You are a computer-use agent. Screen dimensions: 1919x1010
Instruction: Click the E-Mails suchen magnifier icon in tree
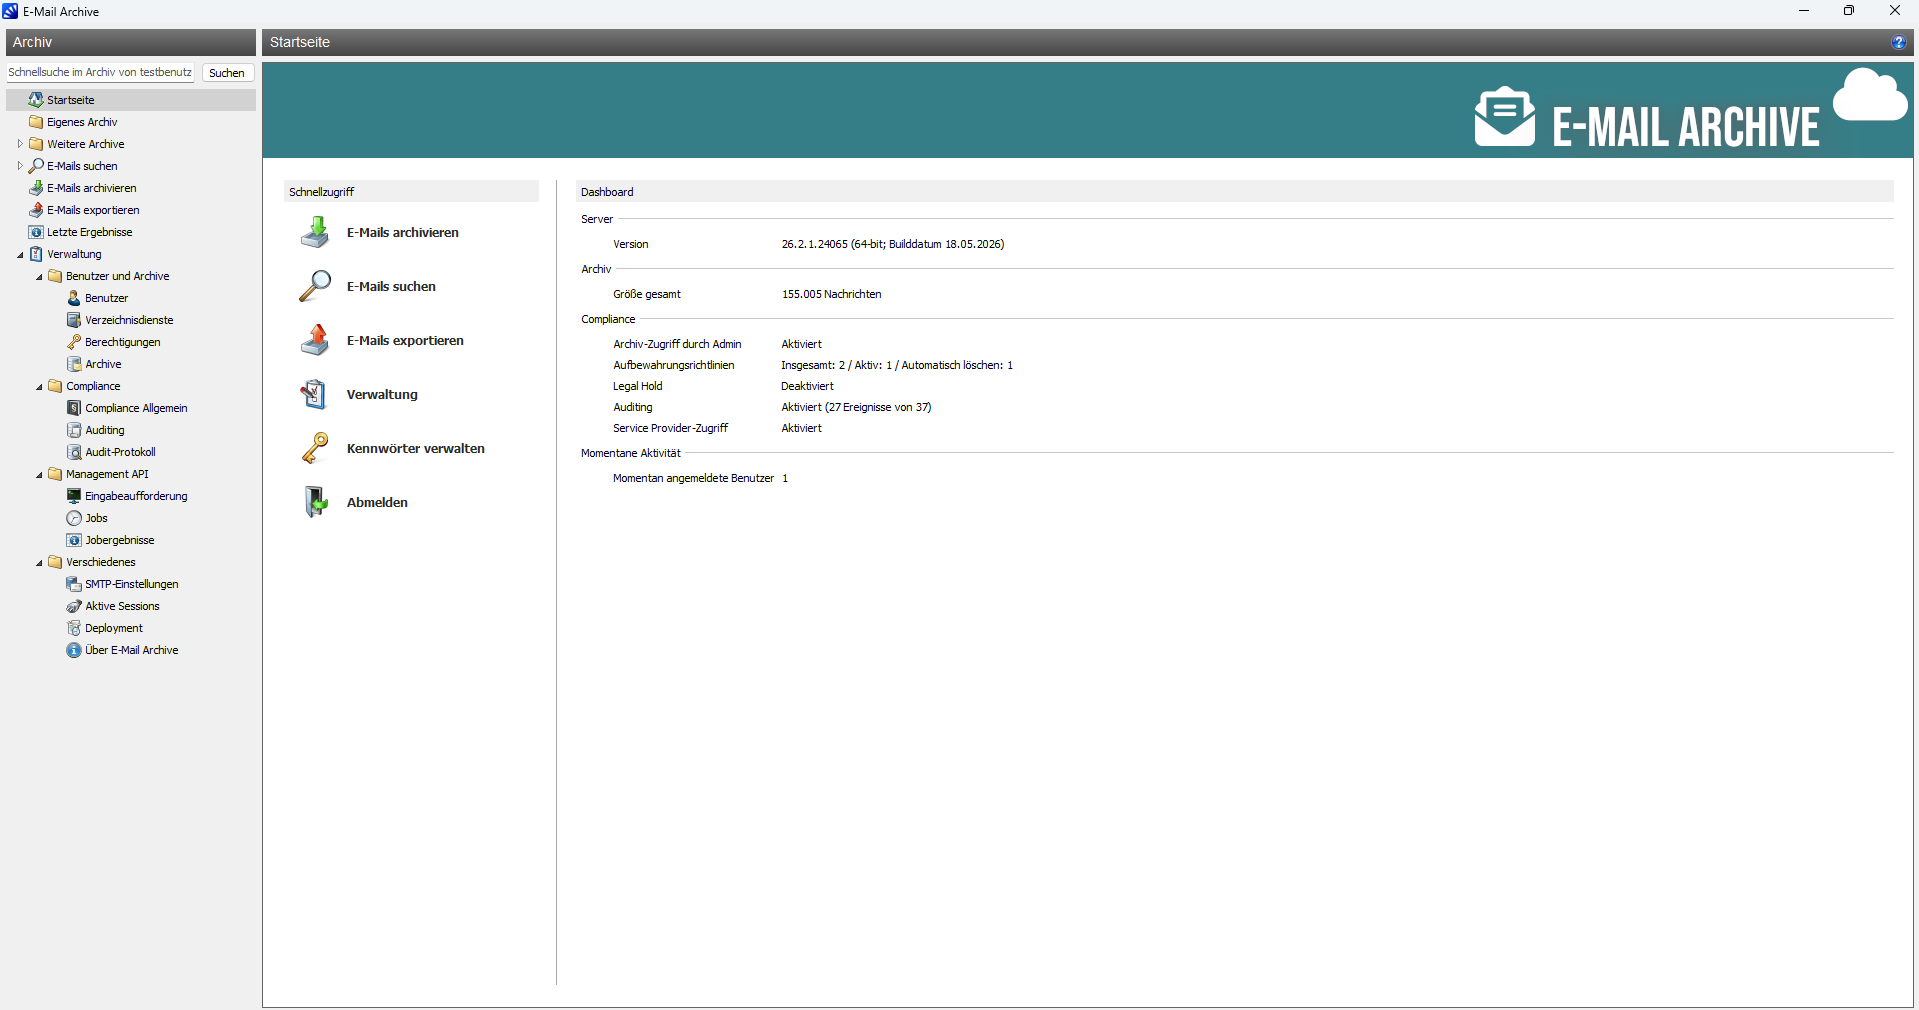[36, 166]
